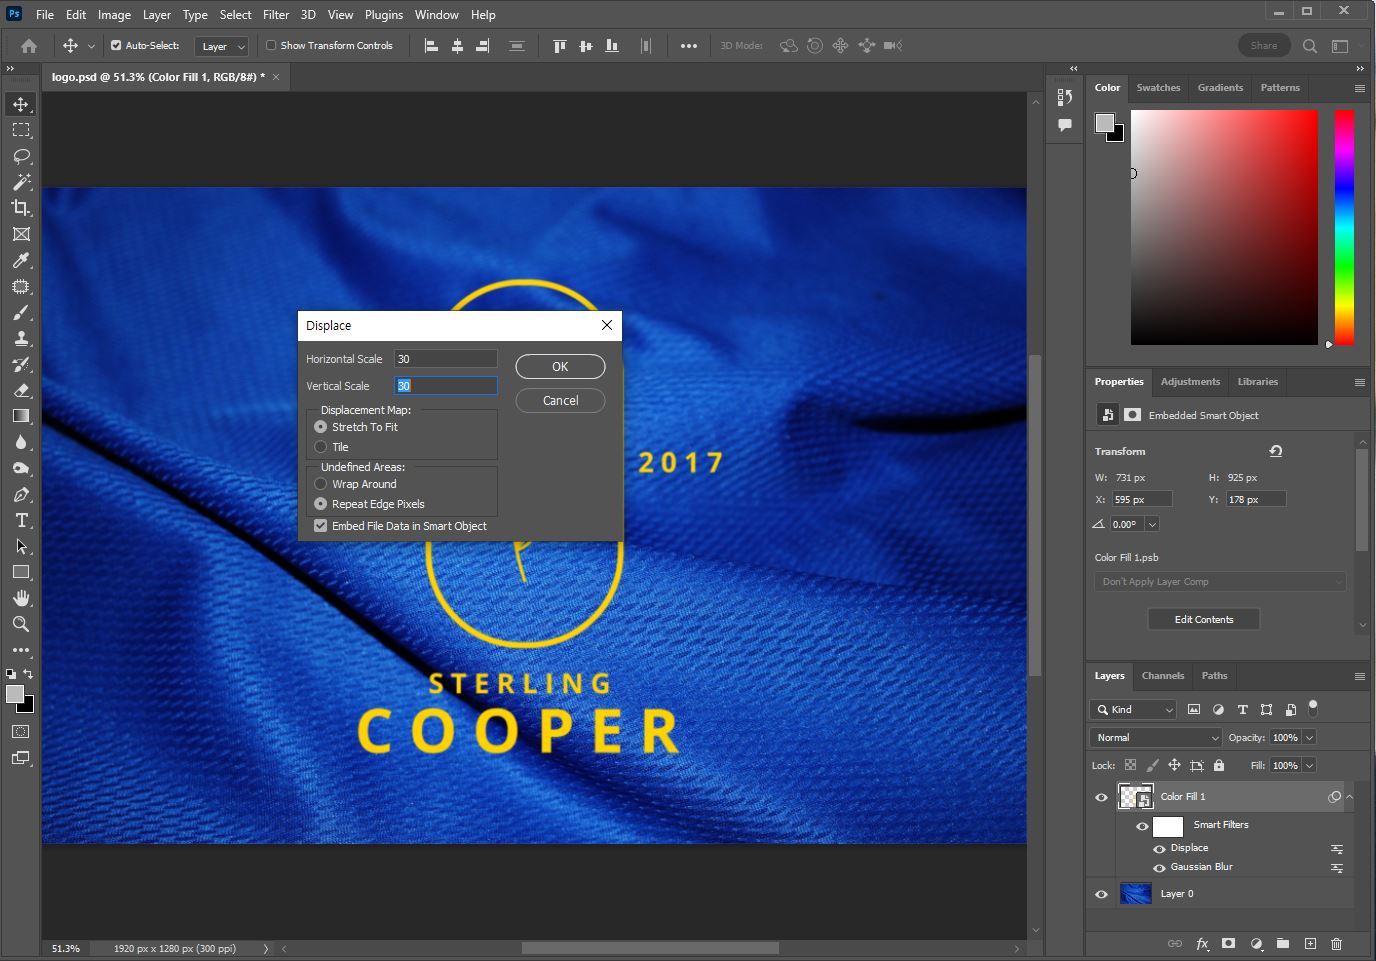The width and height of the screenshot is (1376, 961).
Task: Open the Plugins menu
Action: pos(384,15)
